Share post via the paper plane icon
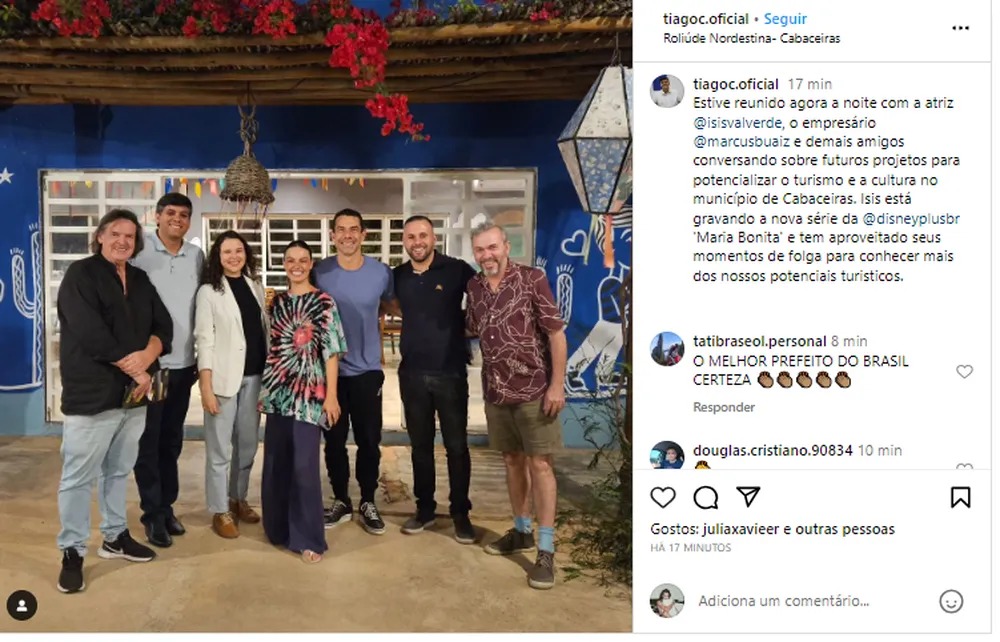 click(748, 497)
